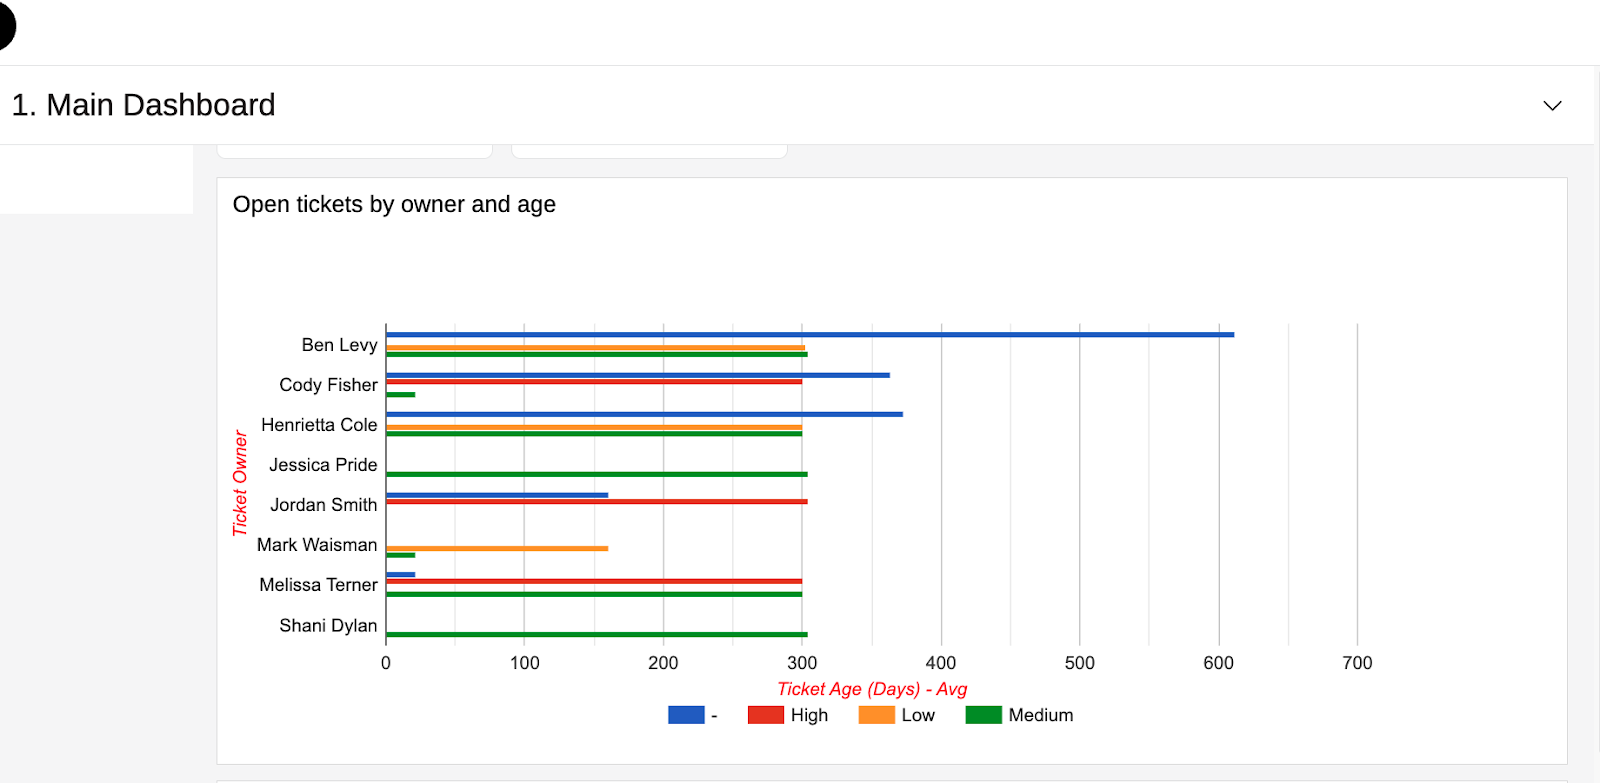This screenshot has width=1600, height=783.
Task: Click the '400' tick label on x-axis
Action: point(941,663)
